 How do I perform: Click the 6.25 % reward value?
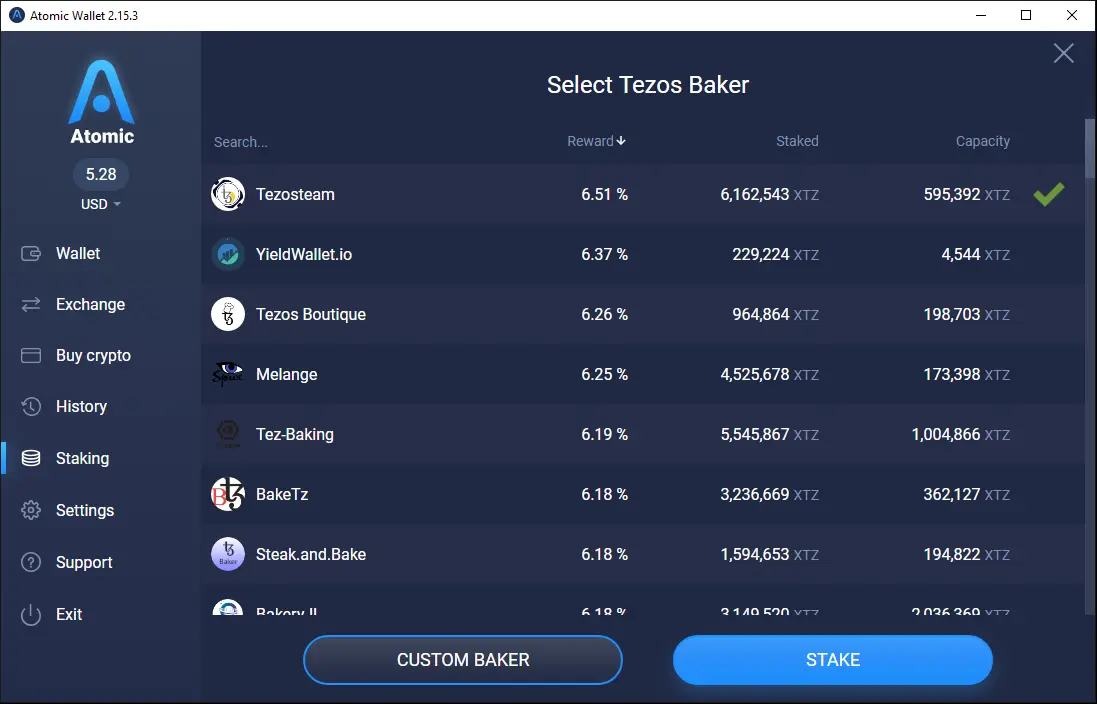[604, 374]
